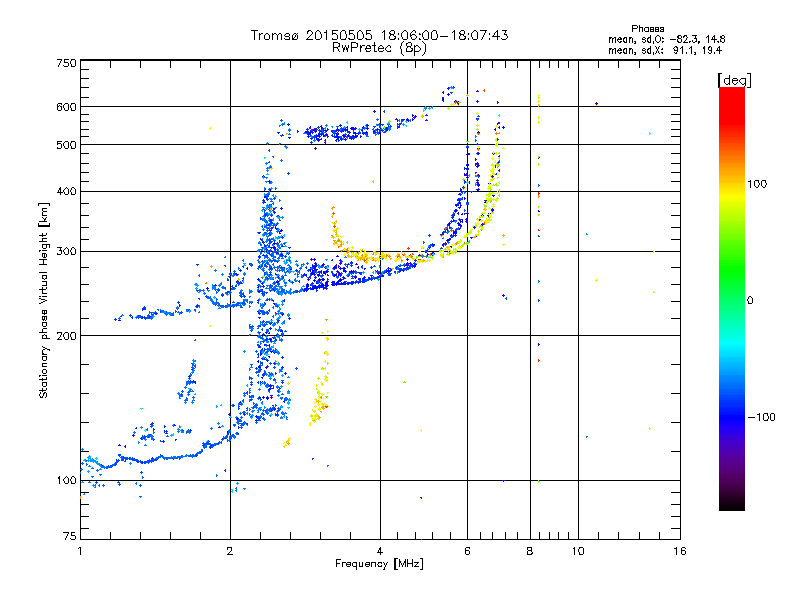The image size is (800, 600).
Task: Click the y-axis label '200'
Action: click(66, 336)
